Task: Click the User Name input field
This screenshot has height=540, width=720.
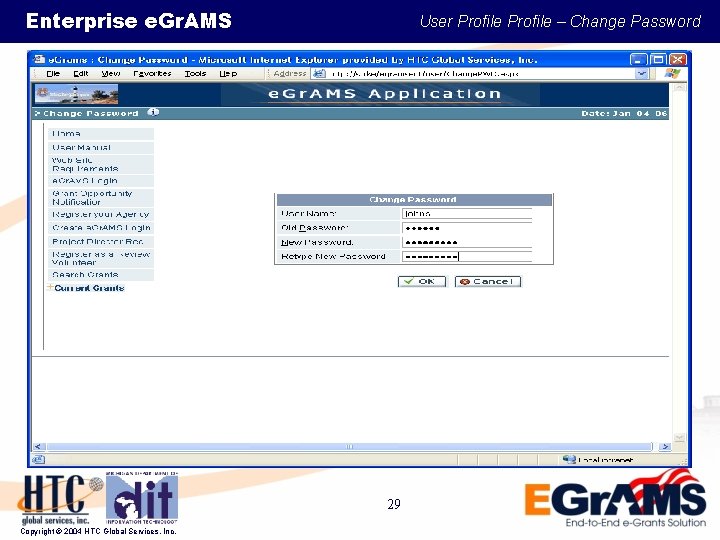Action: click(467, 214)
